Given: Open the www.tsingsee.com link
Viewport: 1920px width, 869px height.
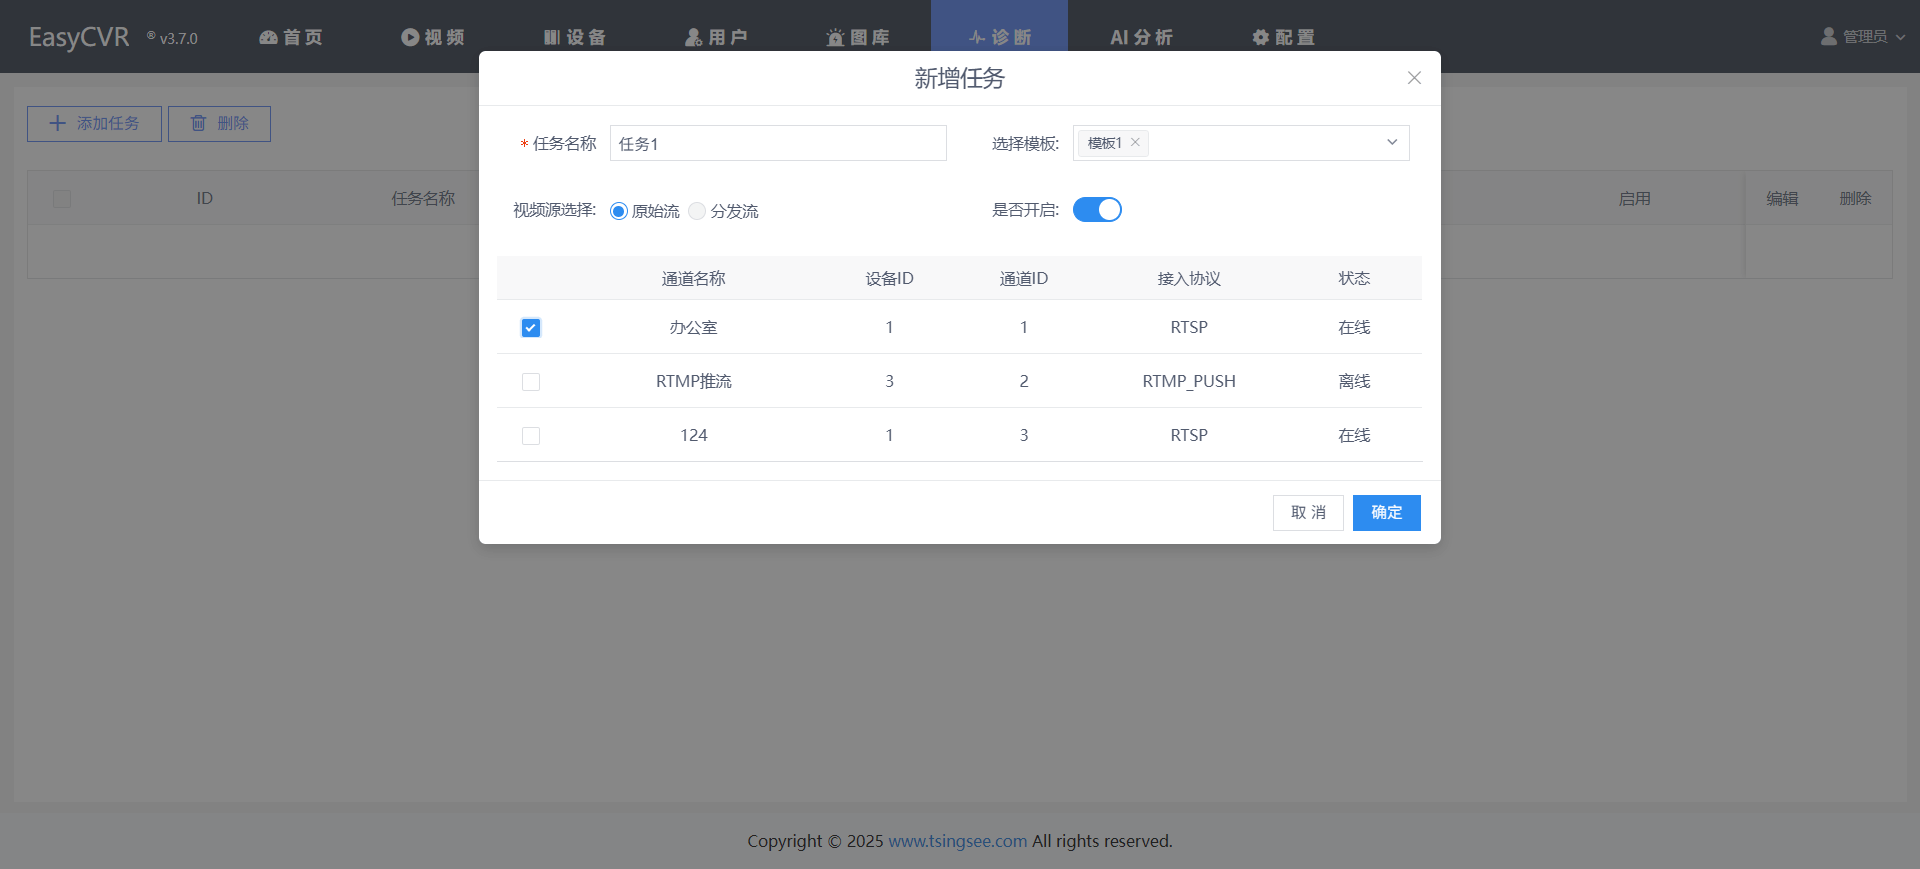Looking at the screenshot, I should coord(958,841).
